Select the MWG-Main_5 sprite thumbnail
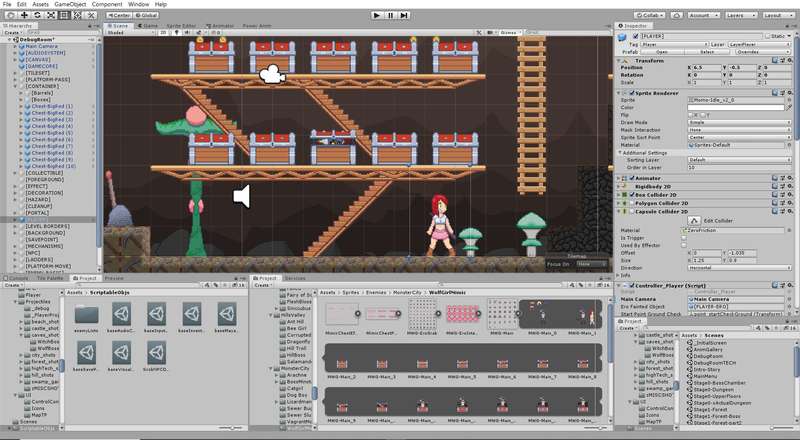The width and height of the screenshot is (800, 440). tap(462, 366)
